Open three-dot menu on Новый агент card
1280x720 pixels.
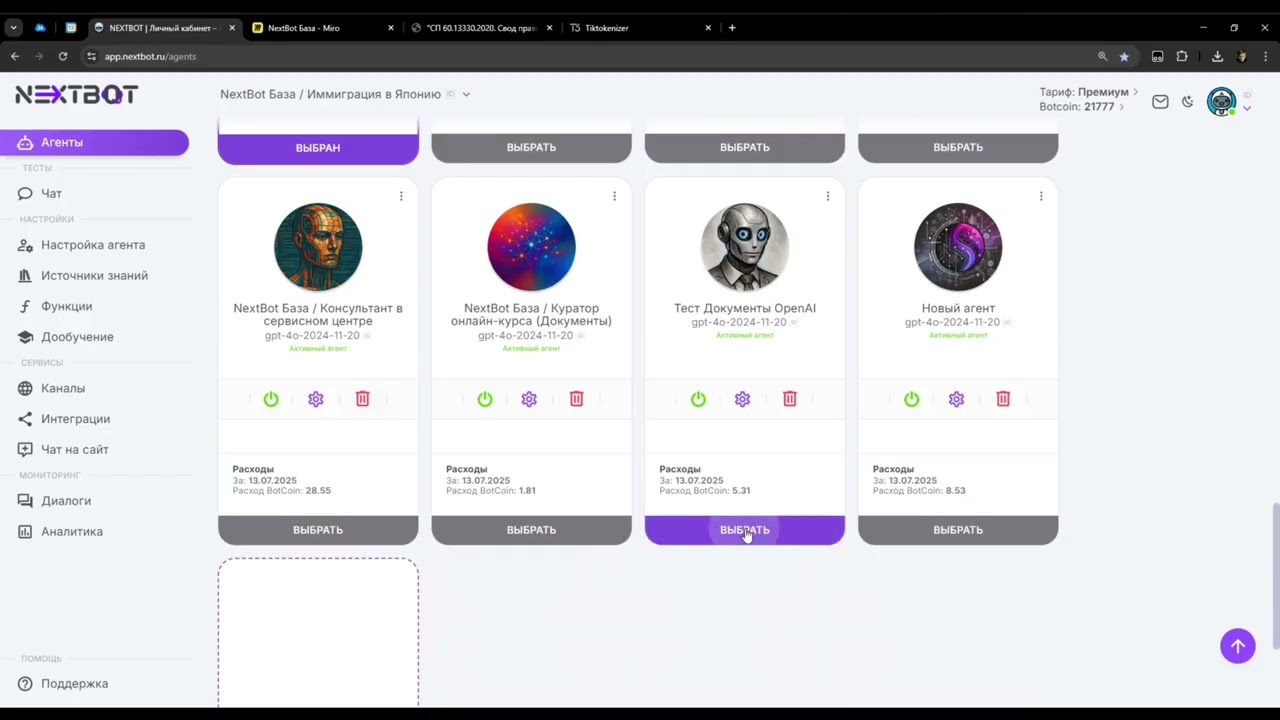(1041, 196)
